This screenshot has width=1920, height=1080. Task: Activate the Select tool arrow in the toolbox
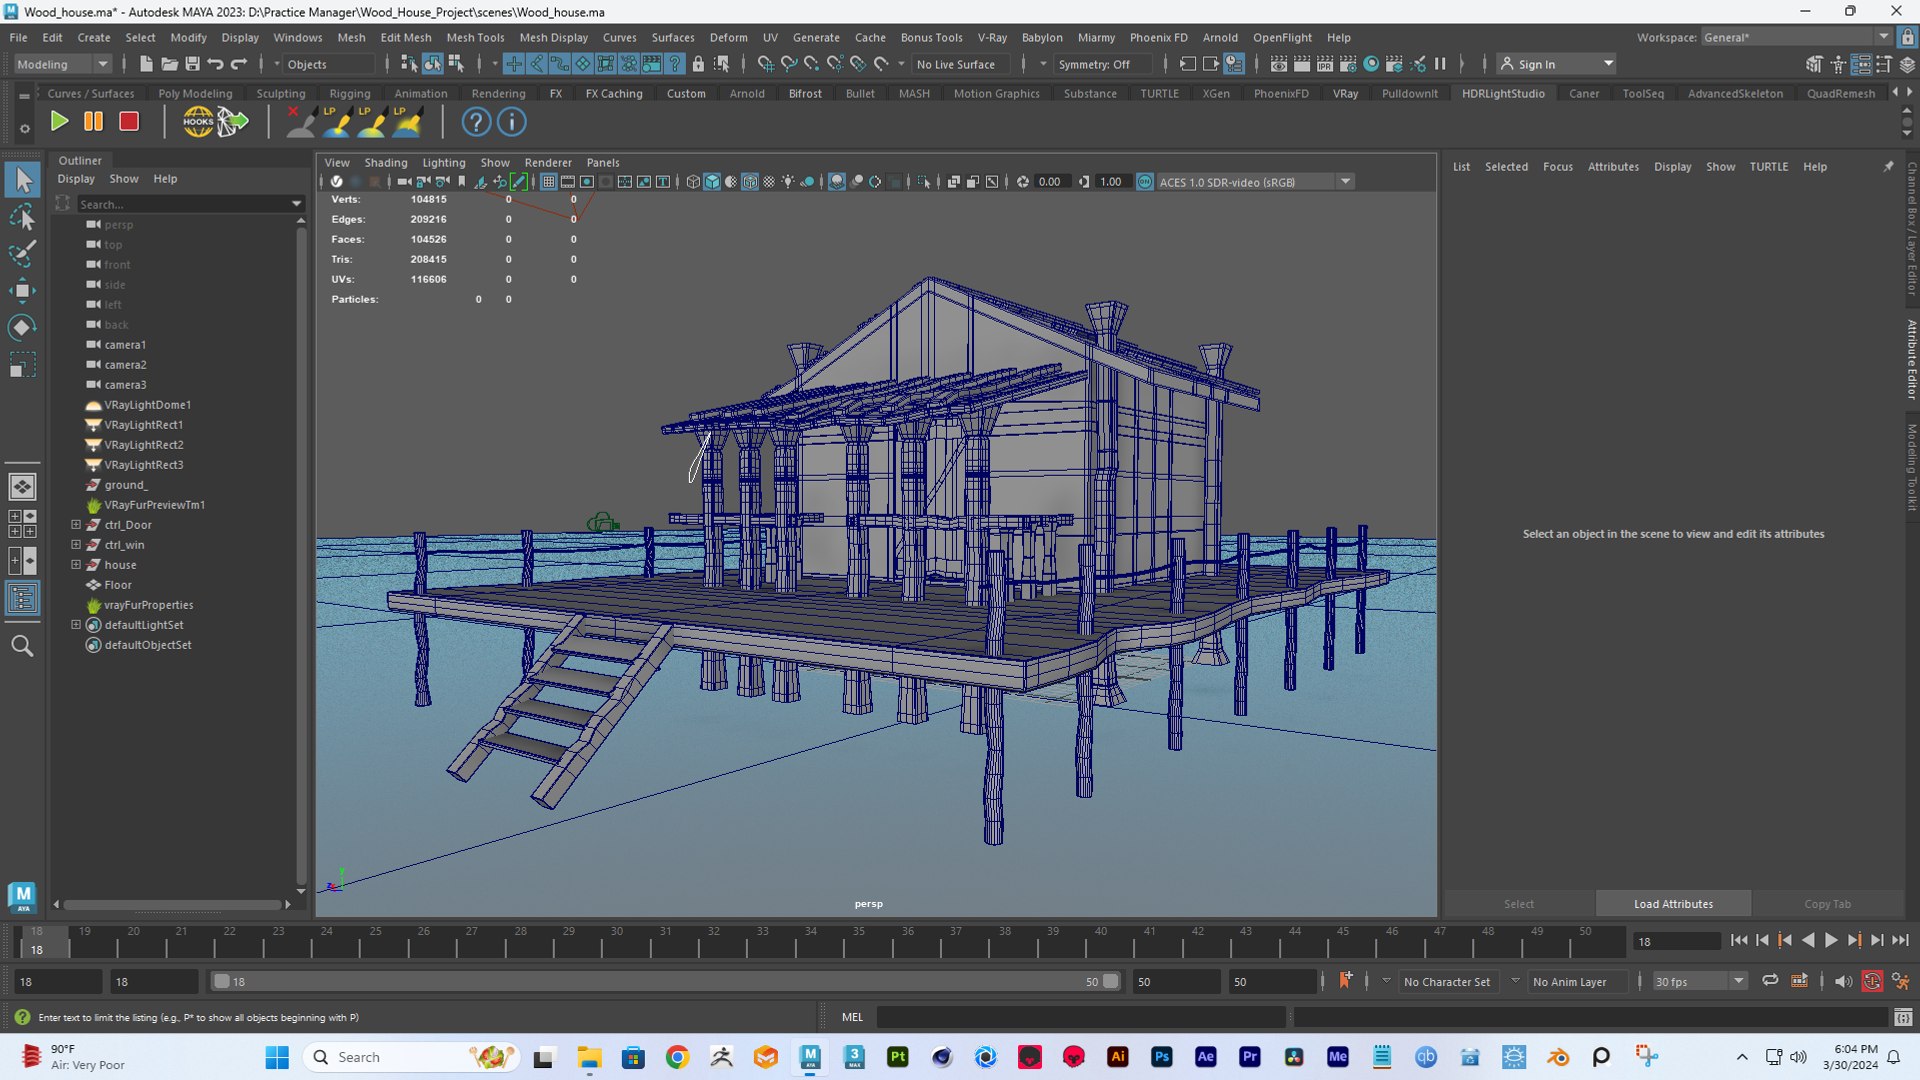tap(22, 180)
